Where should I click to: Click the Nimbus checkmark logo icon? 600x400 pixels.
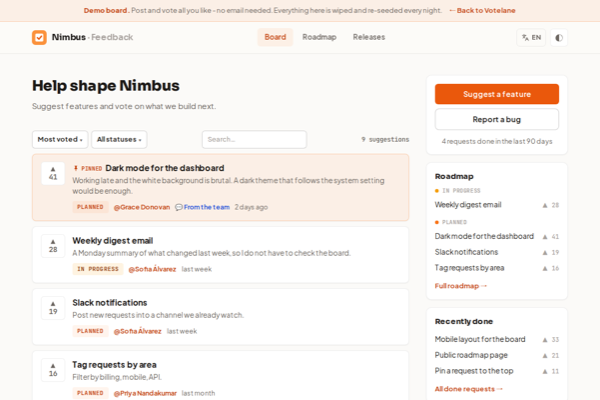click(39, 38)
